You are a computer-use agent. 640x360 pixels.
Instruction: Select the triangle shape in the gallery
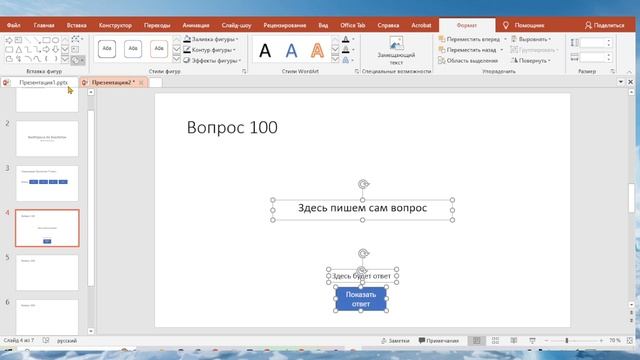pos(18,49)
